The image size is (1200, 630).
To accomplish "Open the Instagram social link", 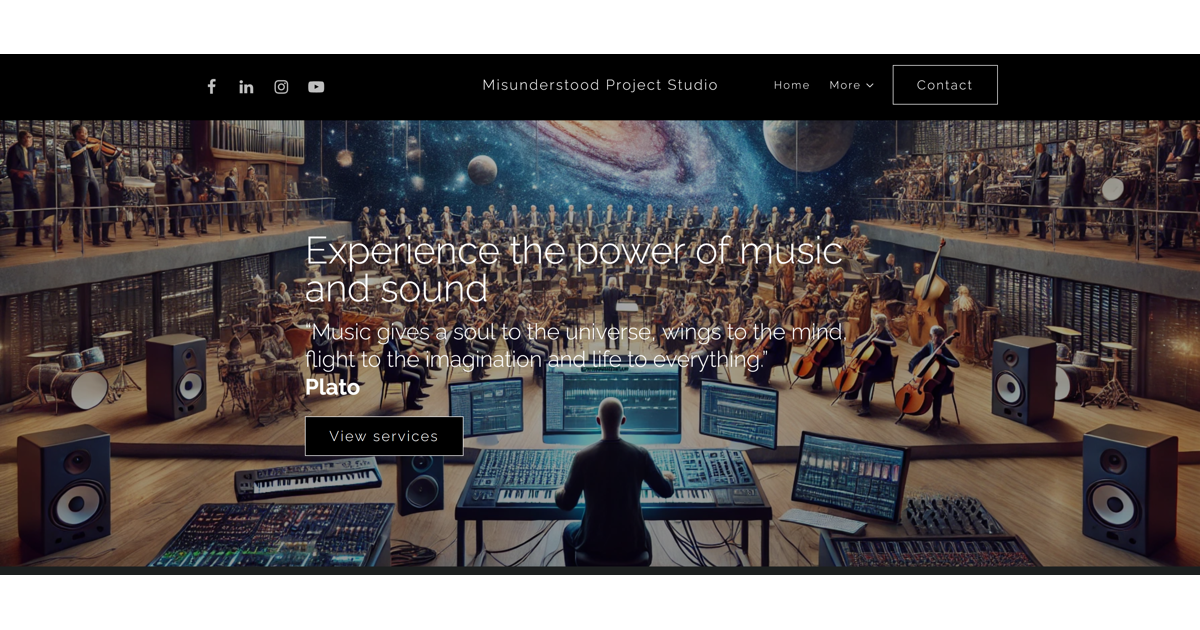I will pos(281,87).
